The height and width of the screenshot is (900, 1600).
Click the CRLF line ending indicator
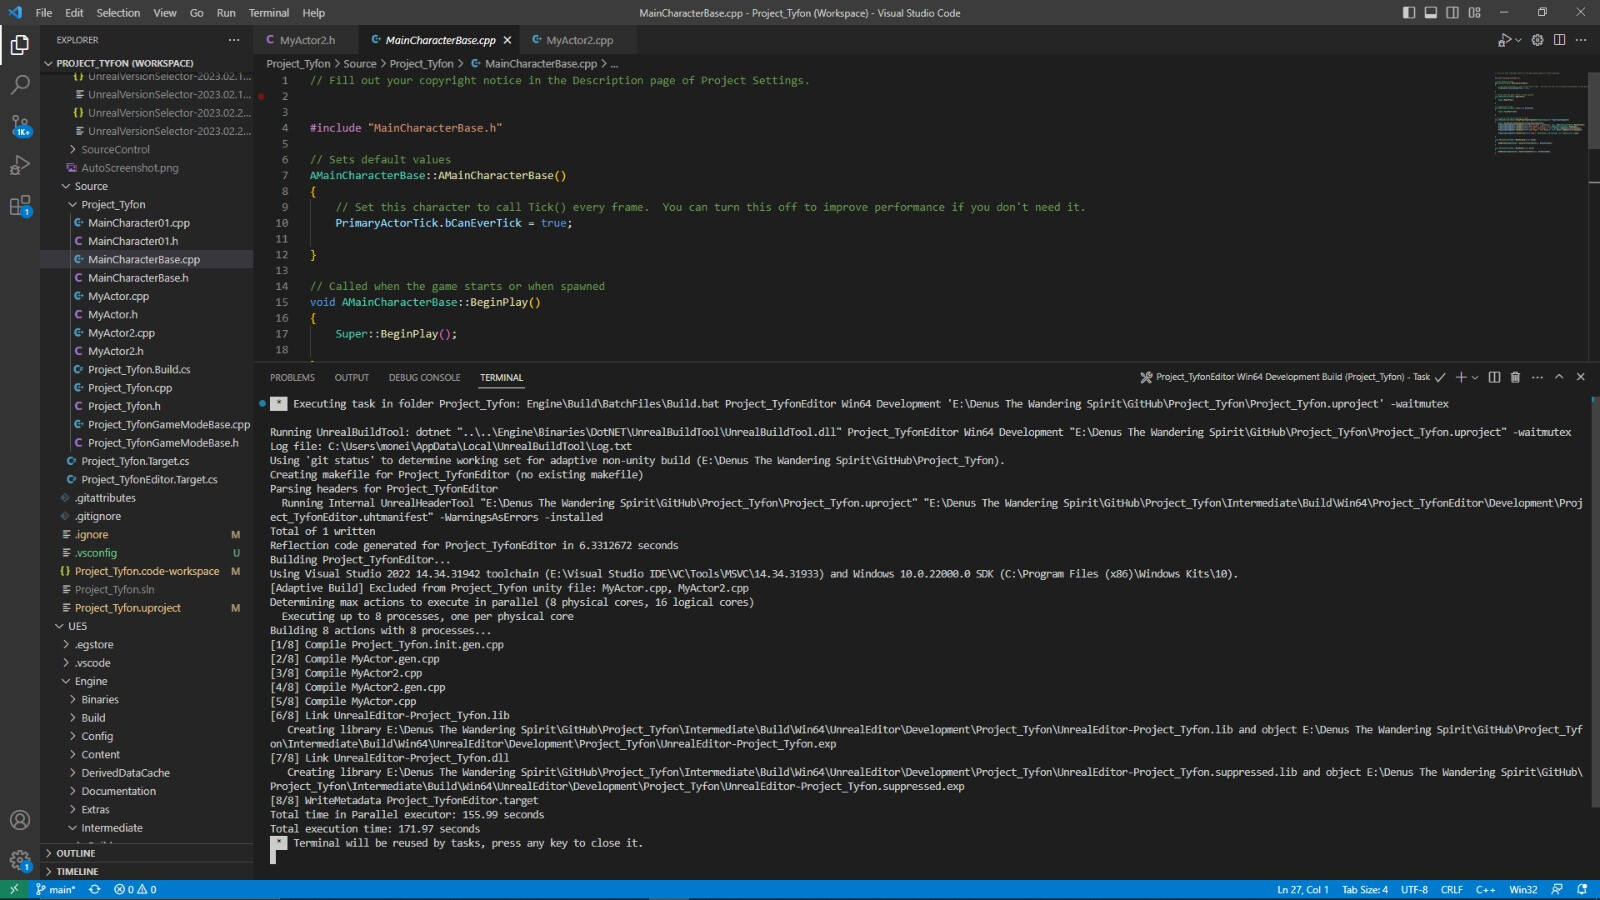(1451, 889)
